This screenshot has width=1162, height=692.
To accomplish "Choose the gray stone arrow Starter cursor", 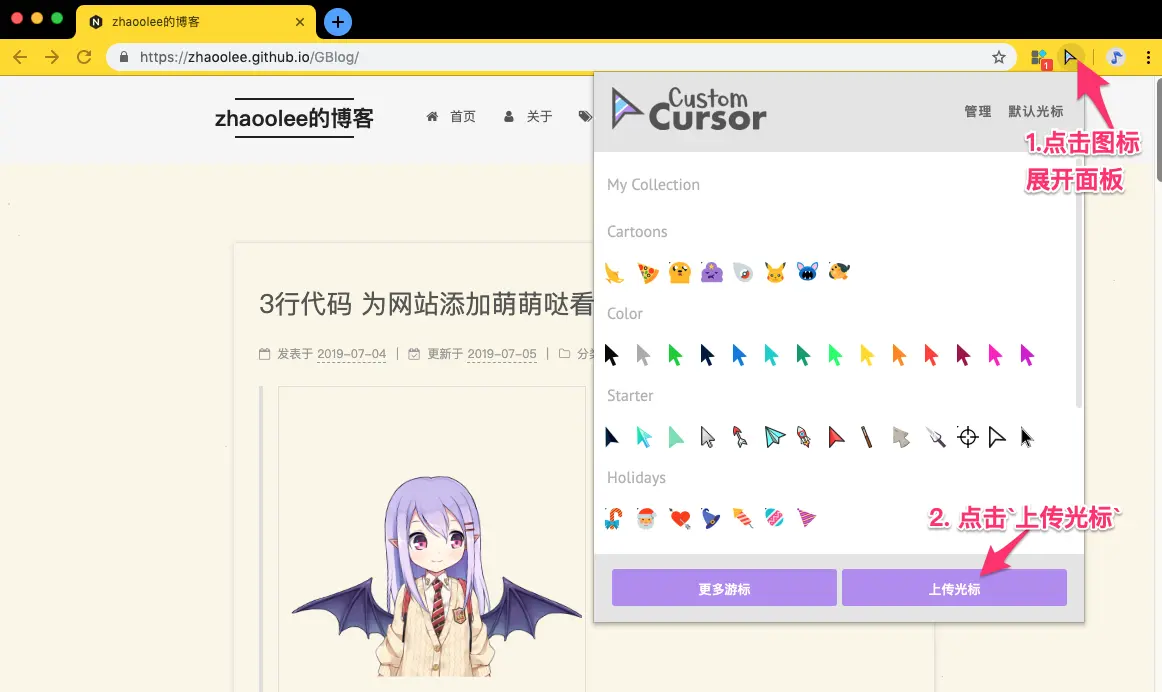I will 900,437.
